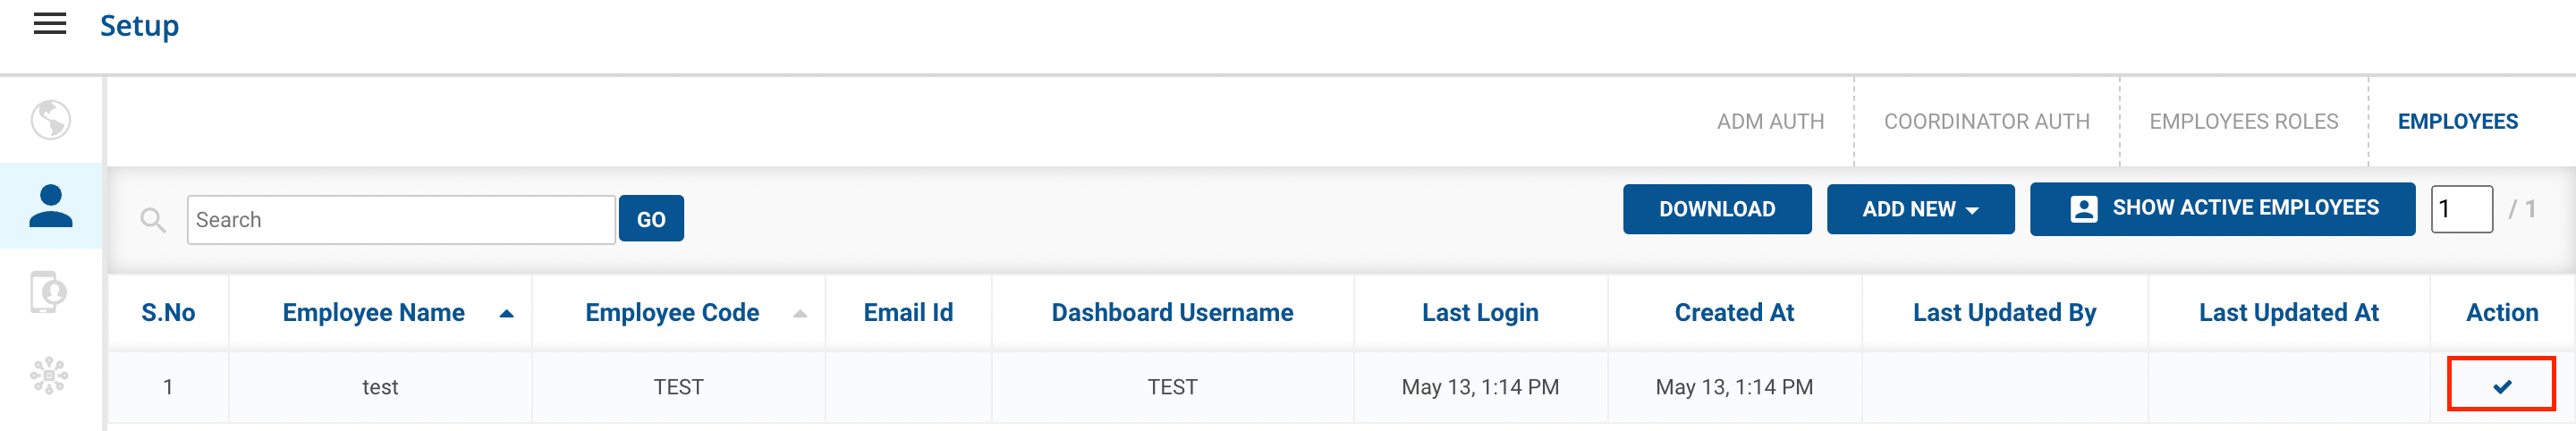Open the hamburger navigation menu
2576x431 pixels.
(x=50, y=24)
